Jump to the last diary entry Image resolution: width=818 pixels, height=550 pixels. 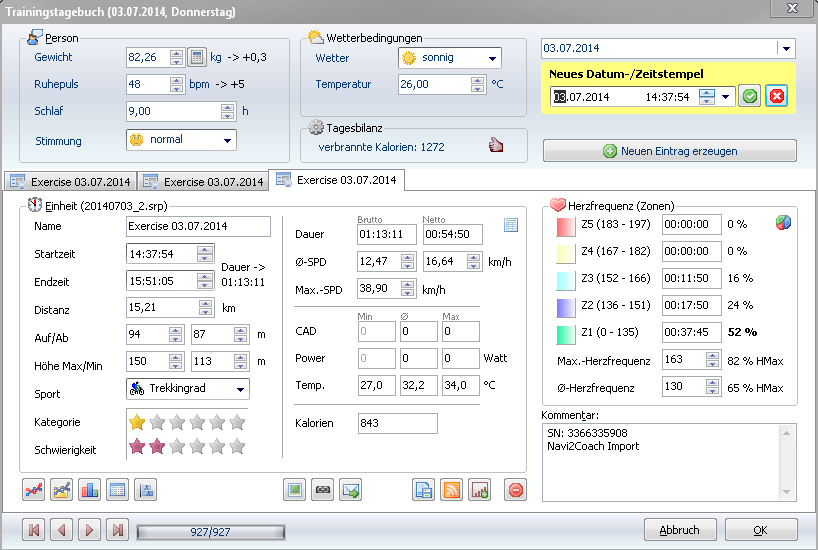(117, 530)
